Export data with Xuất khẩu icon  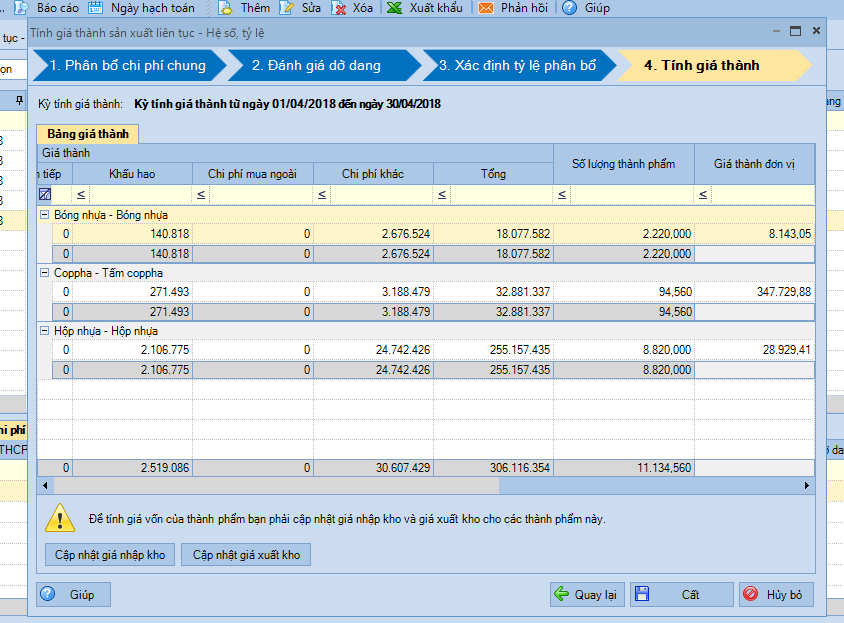pos(396,7)
